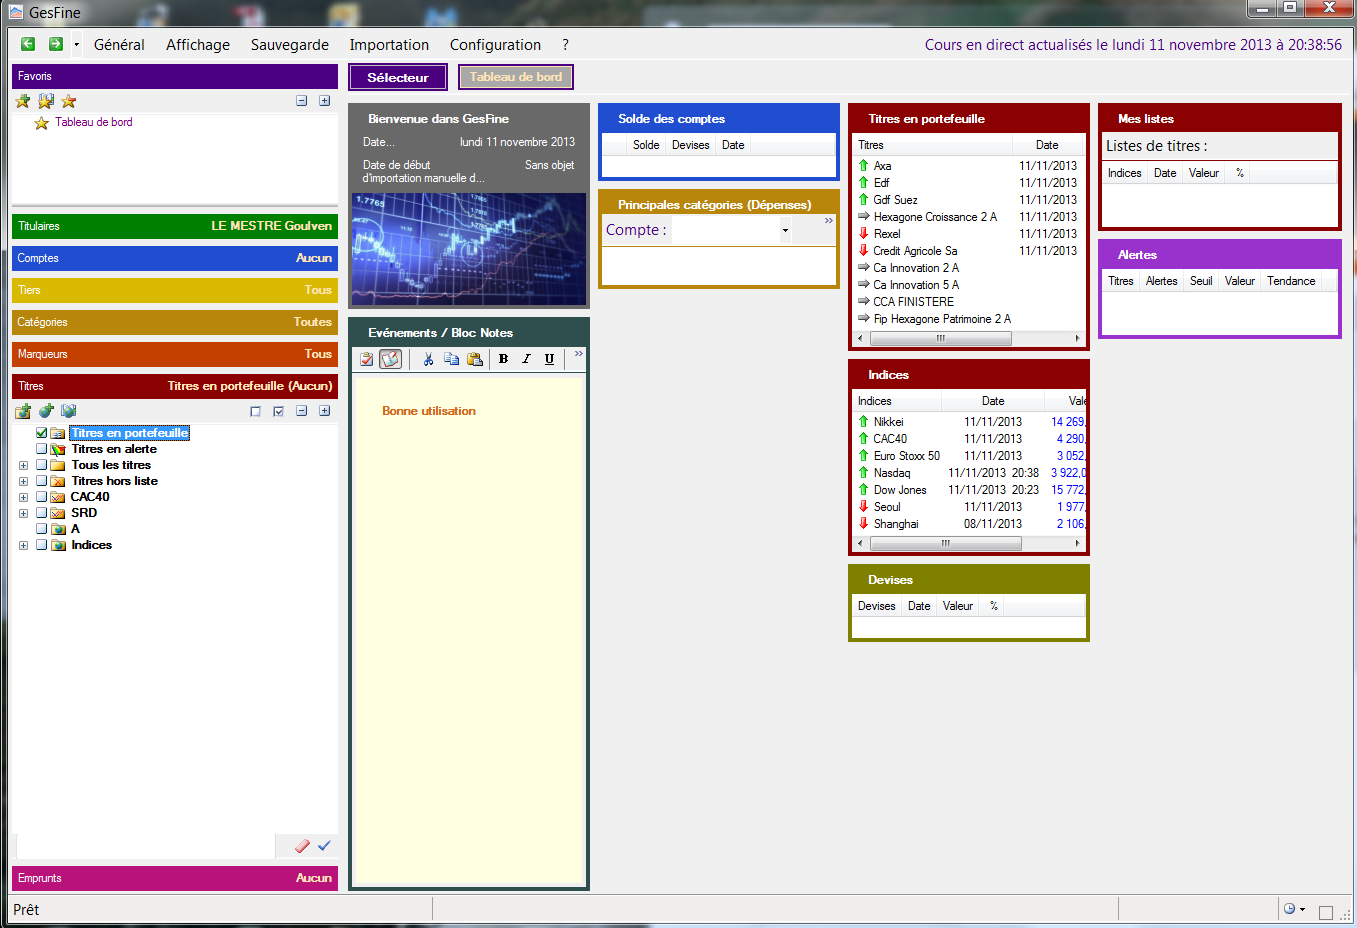The width and height of the screenshot is (1357, 928).
Task: Click the green back navigation arrow
Action: [28, 44]
